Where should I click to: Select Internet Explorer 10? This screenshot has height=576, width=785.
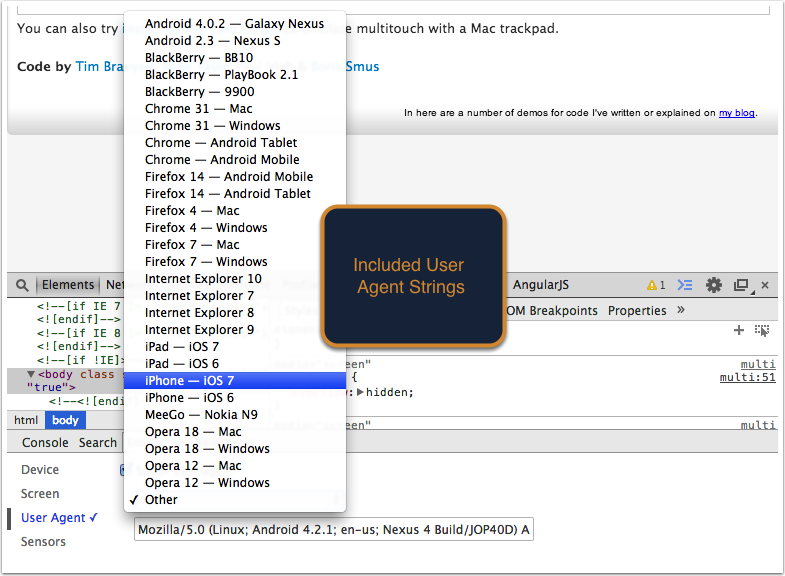(x=234, y=279)
